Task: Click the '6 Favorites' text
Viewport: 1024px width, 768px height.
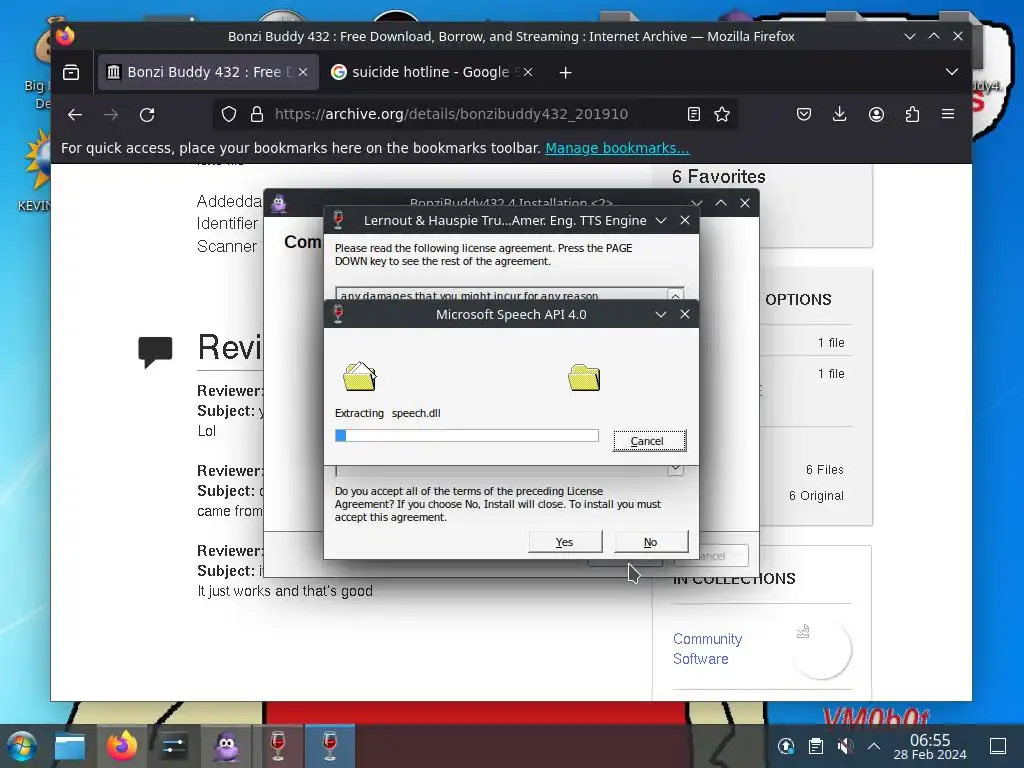Action: (x=718, y=177)
